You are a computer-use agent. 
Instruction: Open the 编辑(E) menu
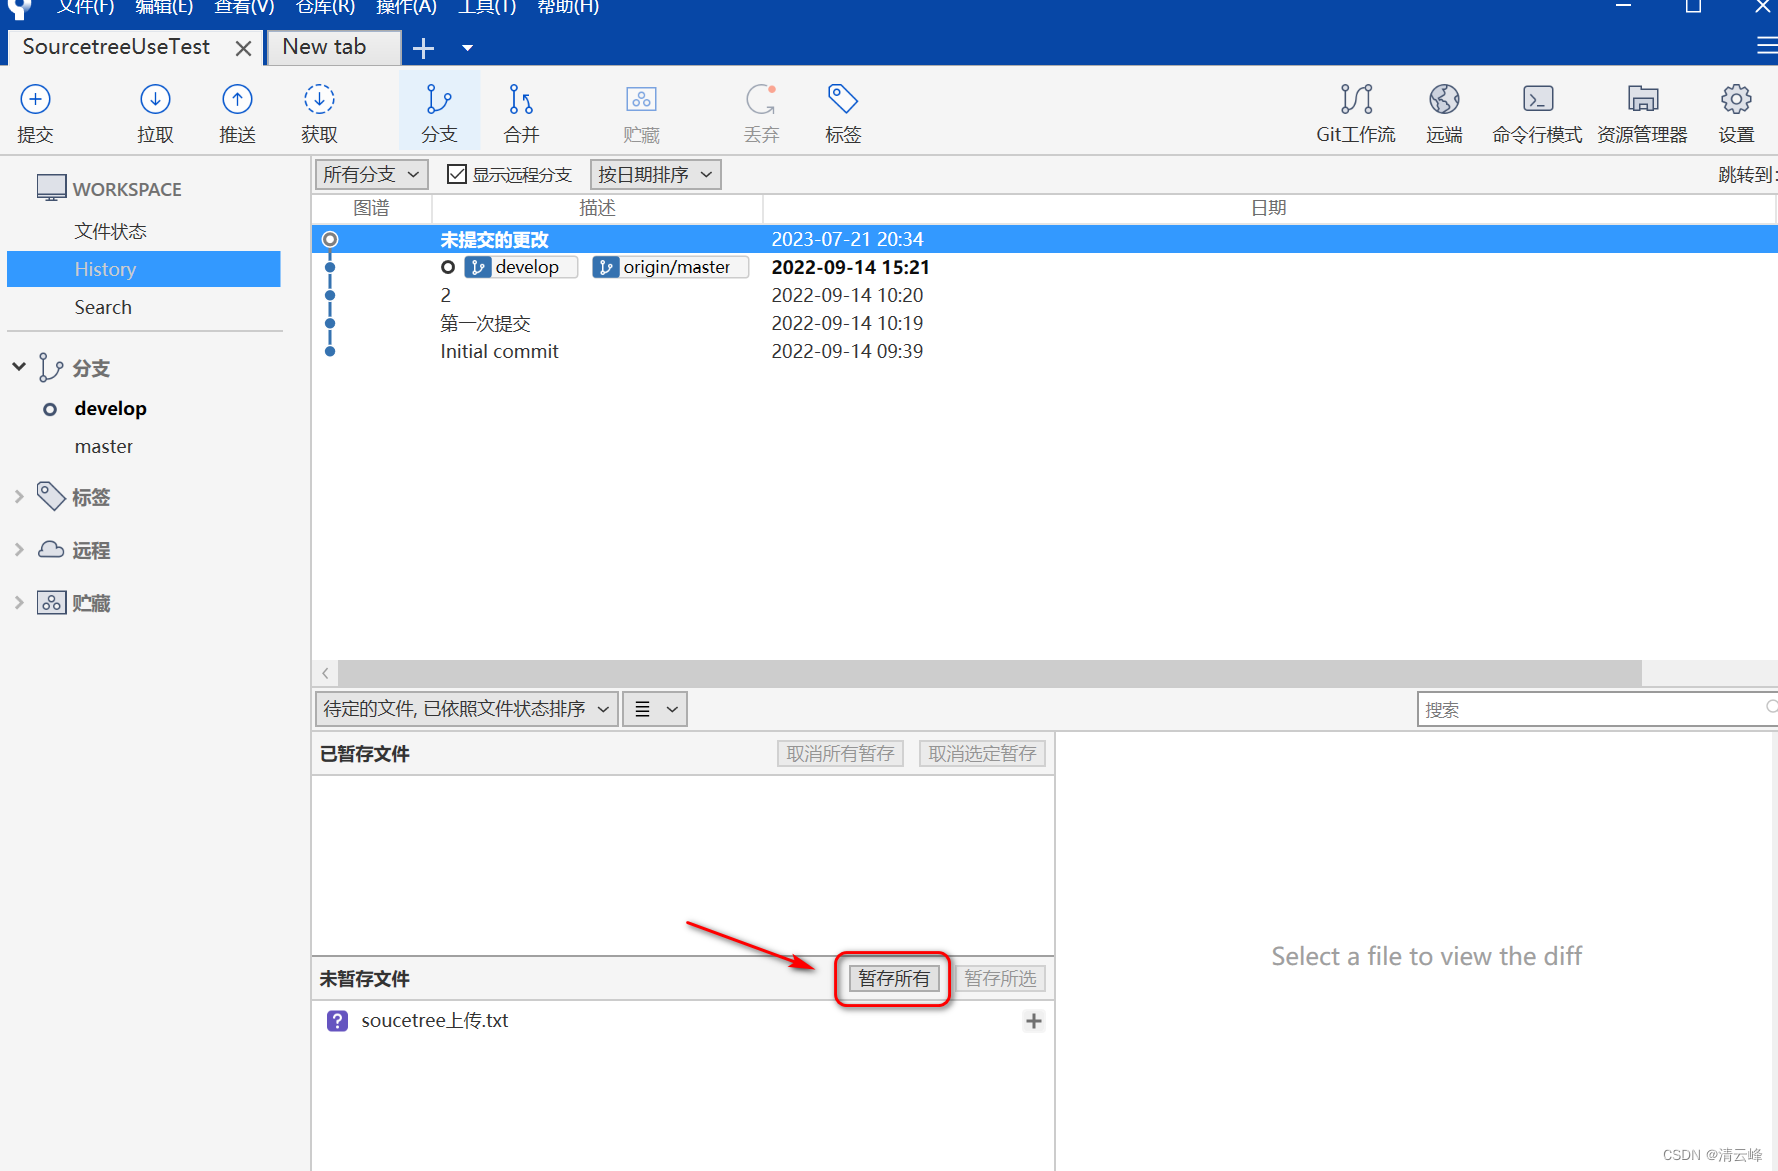[164, 7]
